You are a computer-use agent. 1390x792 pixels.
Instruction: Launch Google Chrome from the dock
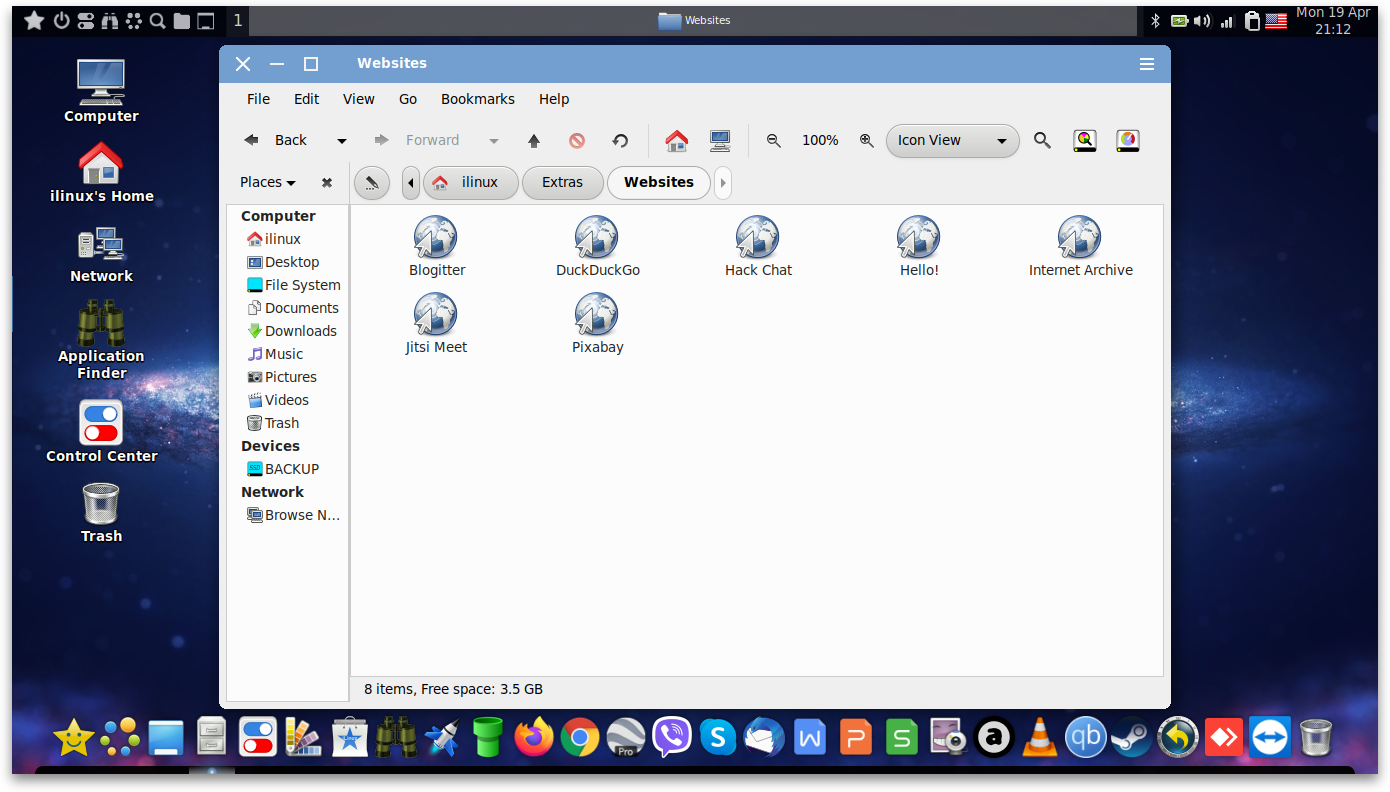[580, 738]
